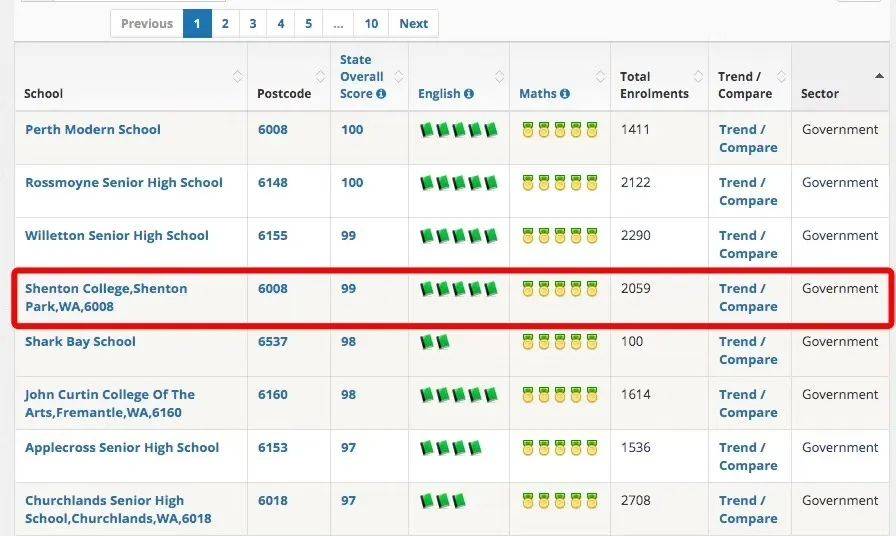The width and height of the screenshot is (896, 536).
Task: Click postcode 6018 for Churchlands
Action: pyautogui.click(x=273, y=501)
